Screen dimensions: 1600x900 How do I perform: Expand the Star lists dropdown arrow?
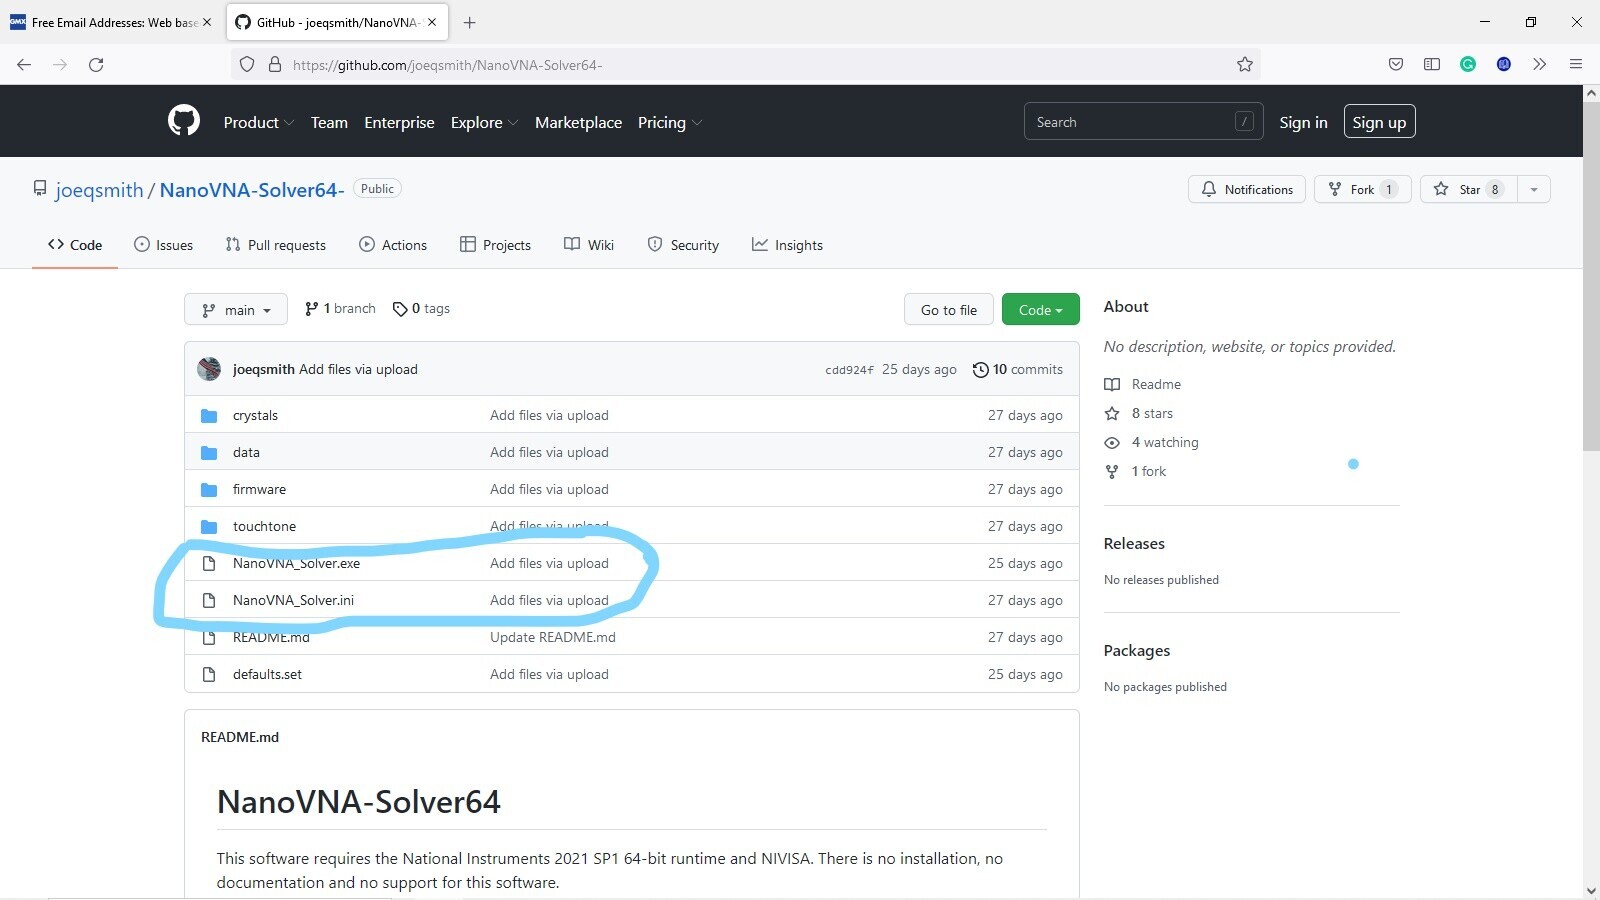(x=1534, y=189)
